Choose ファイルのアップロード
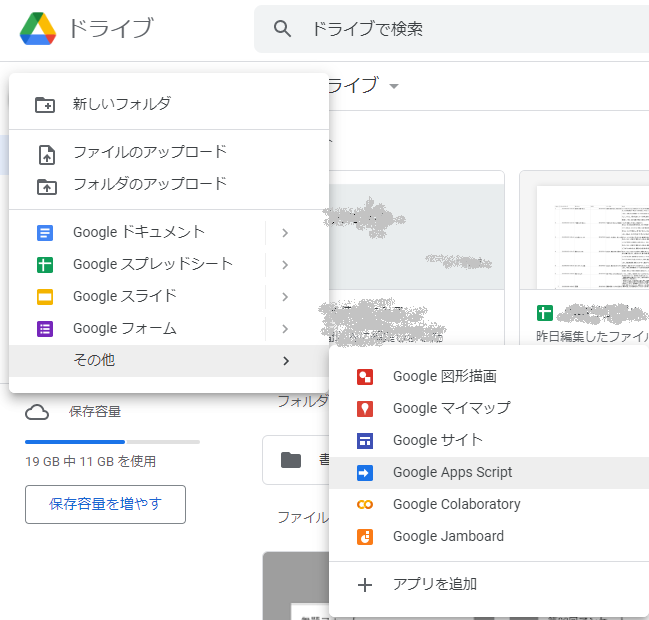 pos(169,152)
